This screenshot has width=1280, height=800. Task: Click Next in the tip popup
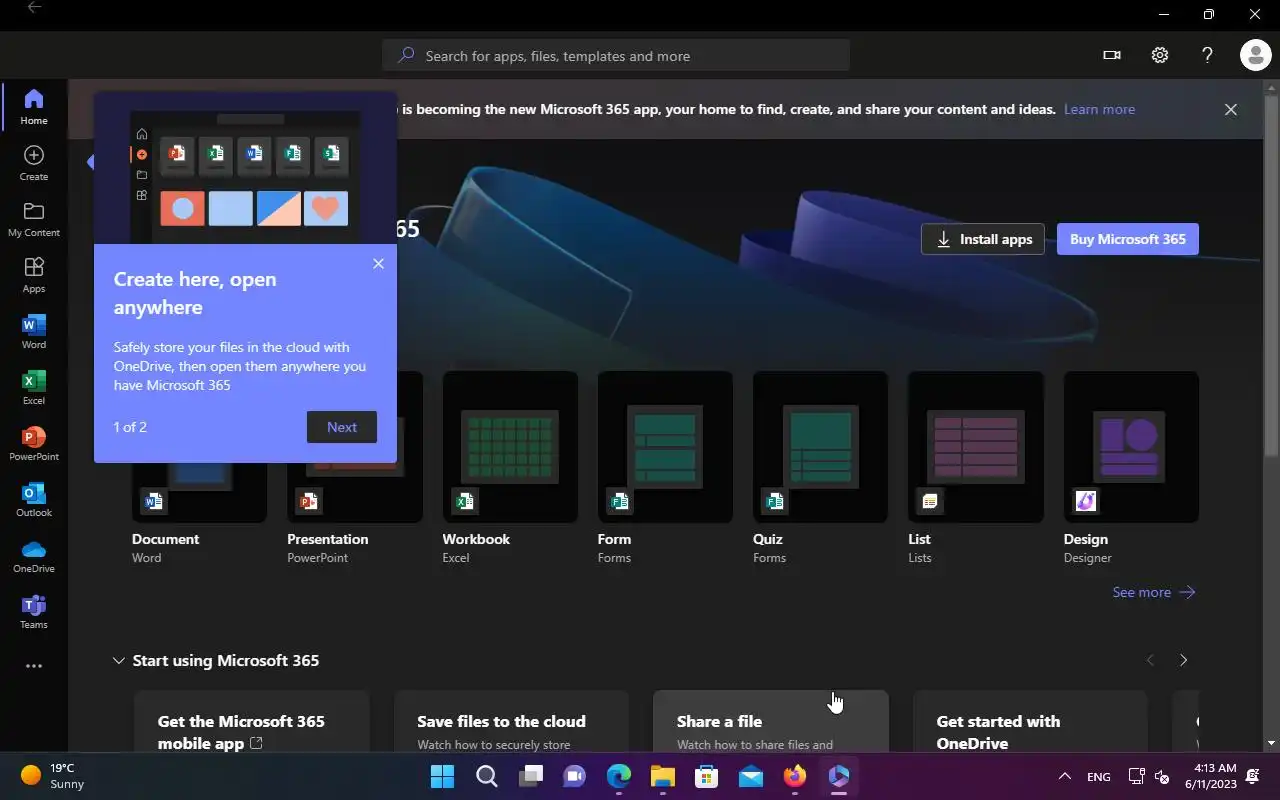[342, 427]
